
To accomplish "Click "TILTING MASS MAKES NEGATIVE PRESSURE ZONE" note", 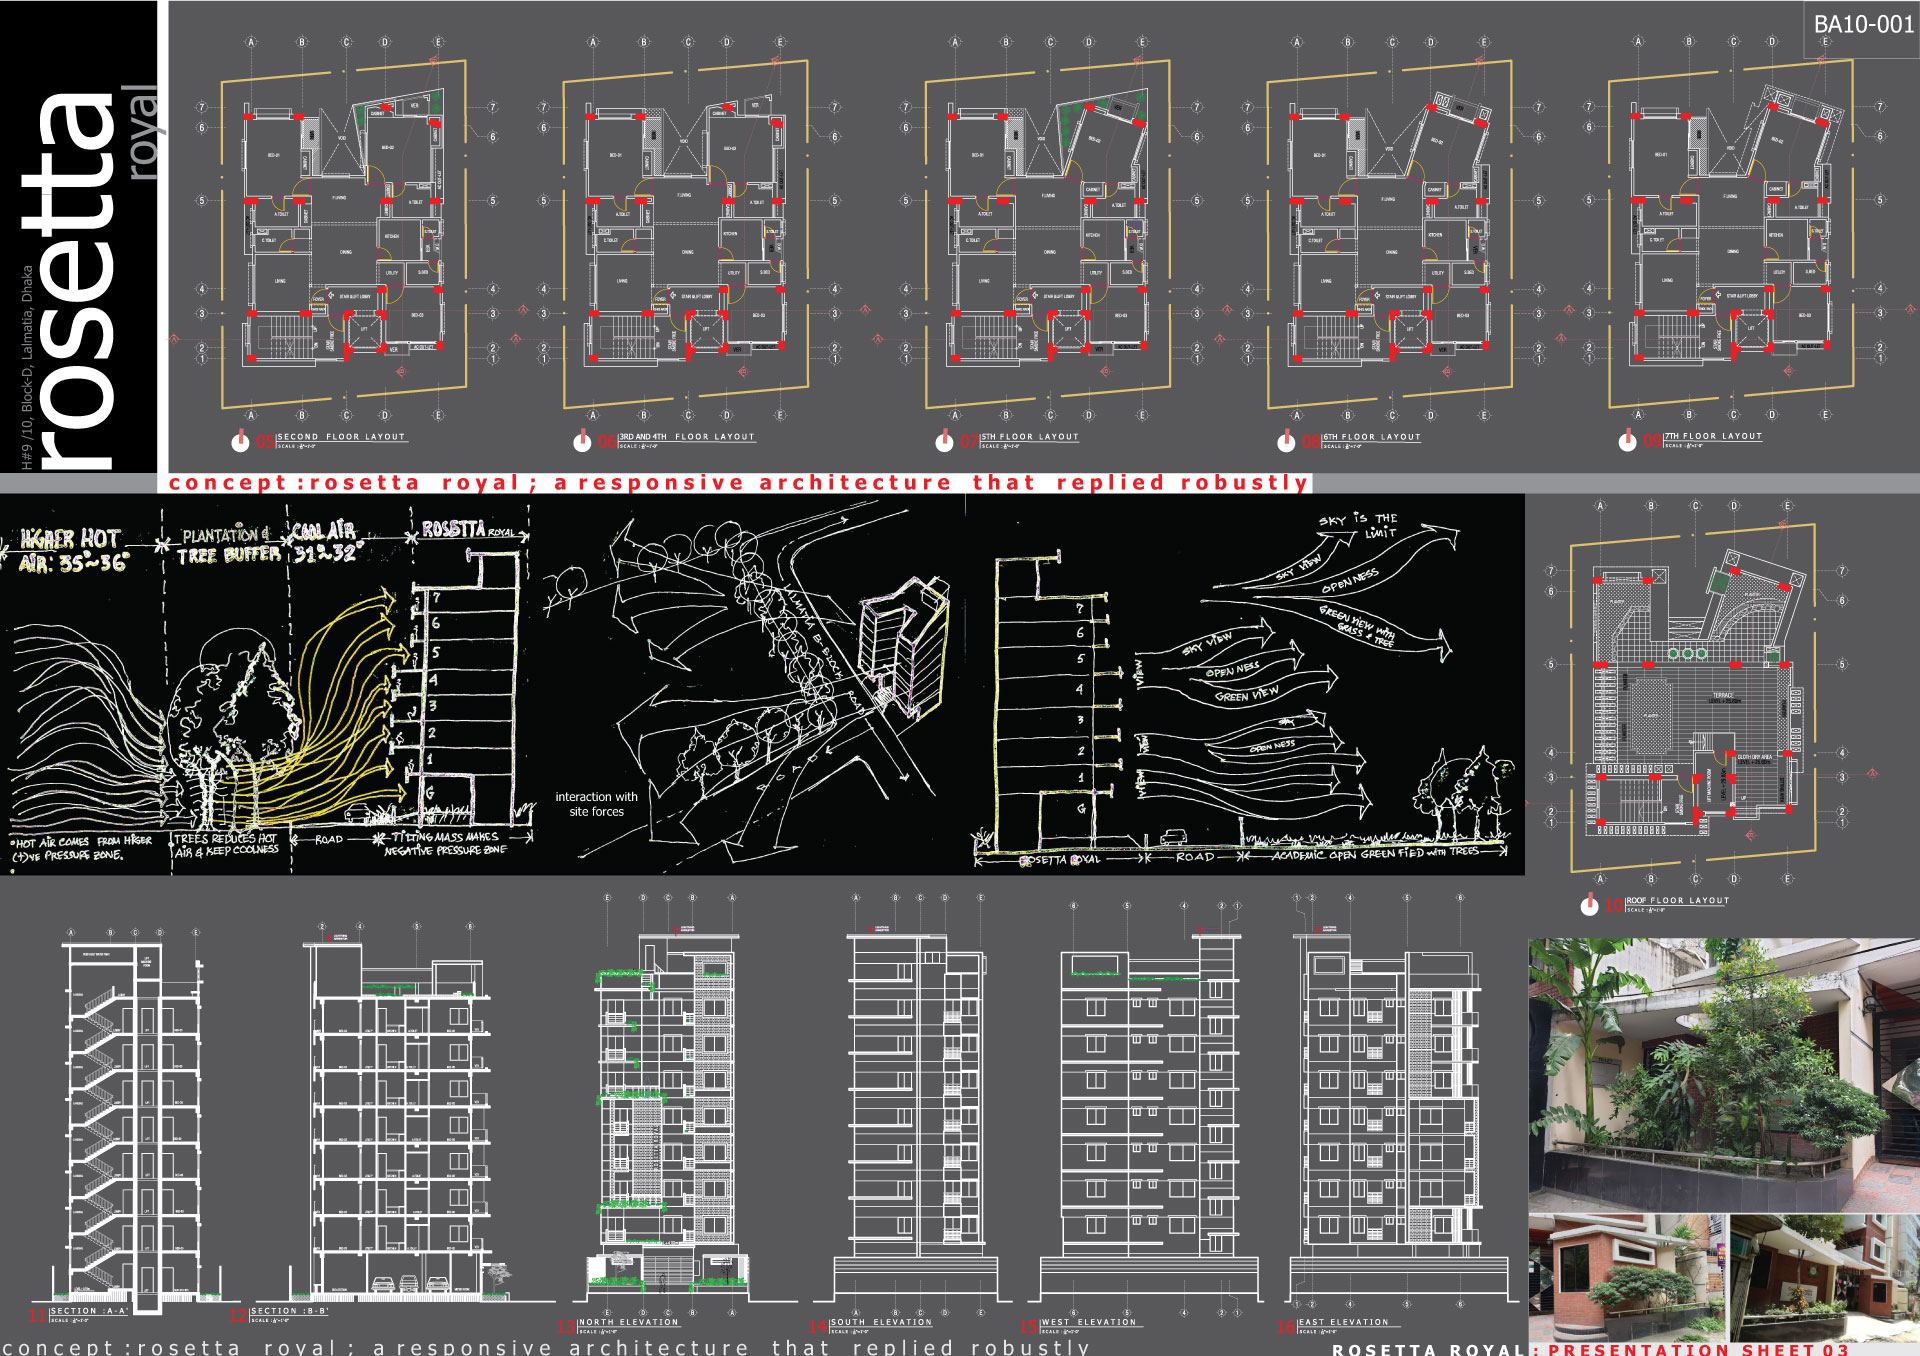I will pyautogui.click(x=445, y=843).
